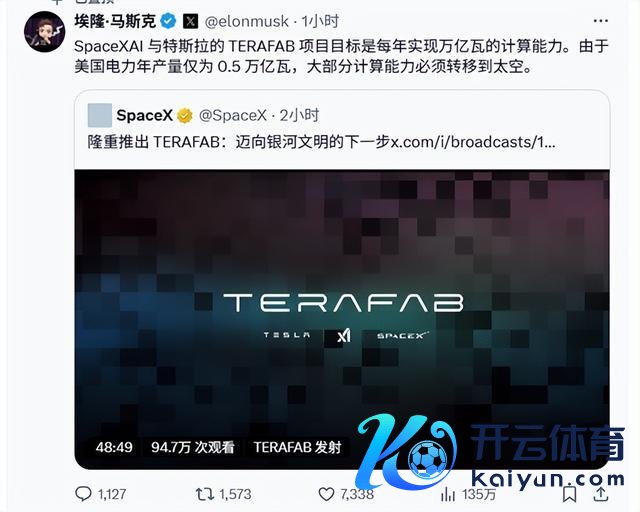Click the SpaceX gold verified badge
Viewport: 640px width, 512px height.
pyautogui.click(x=185, y=116)
